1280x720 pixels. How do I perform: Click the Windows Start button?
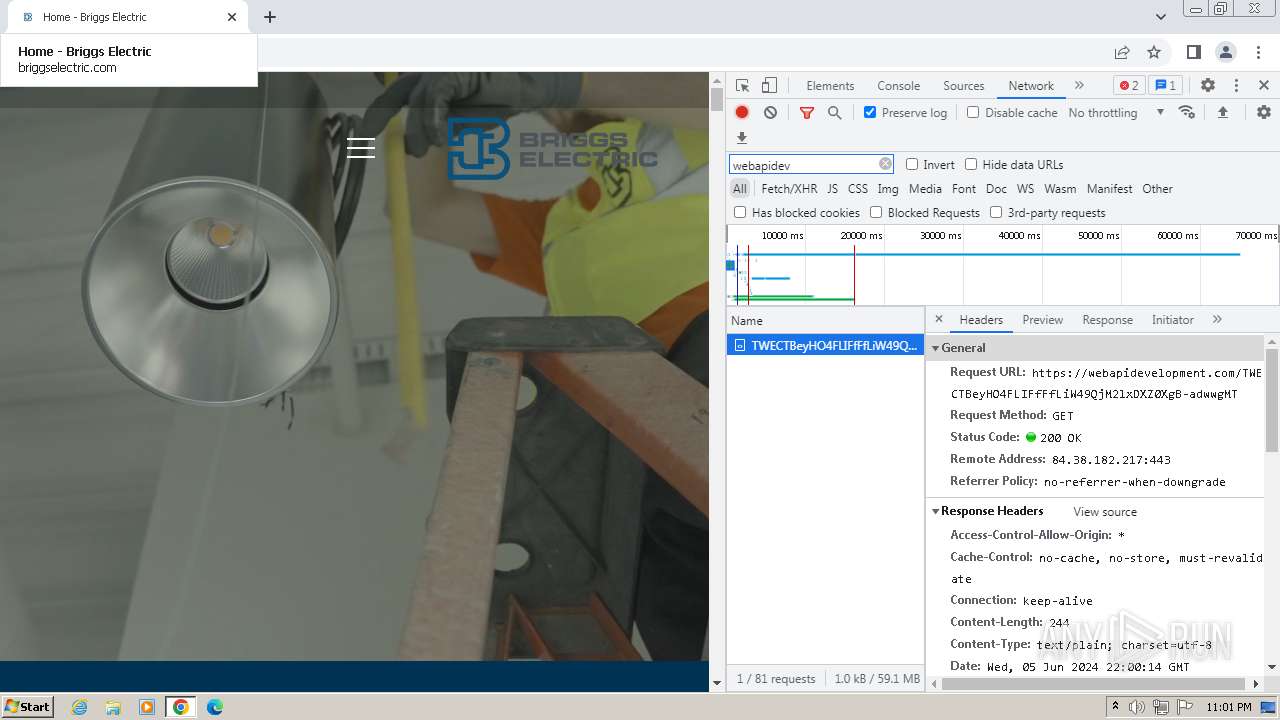coord(27,707)
